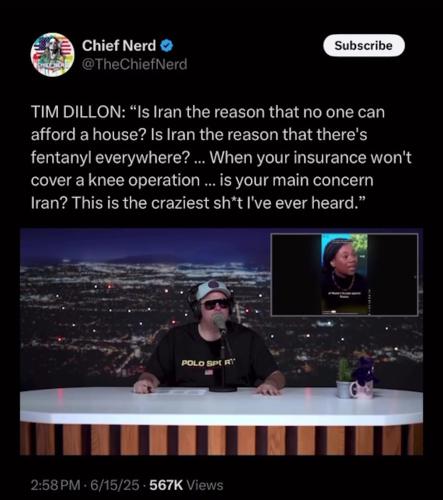Click the host's baseball cap
The height and width of the screenshot is (500, 443).
click(x=213, y=289)
